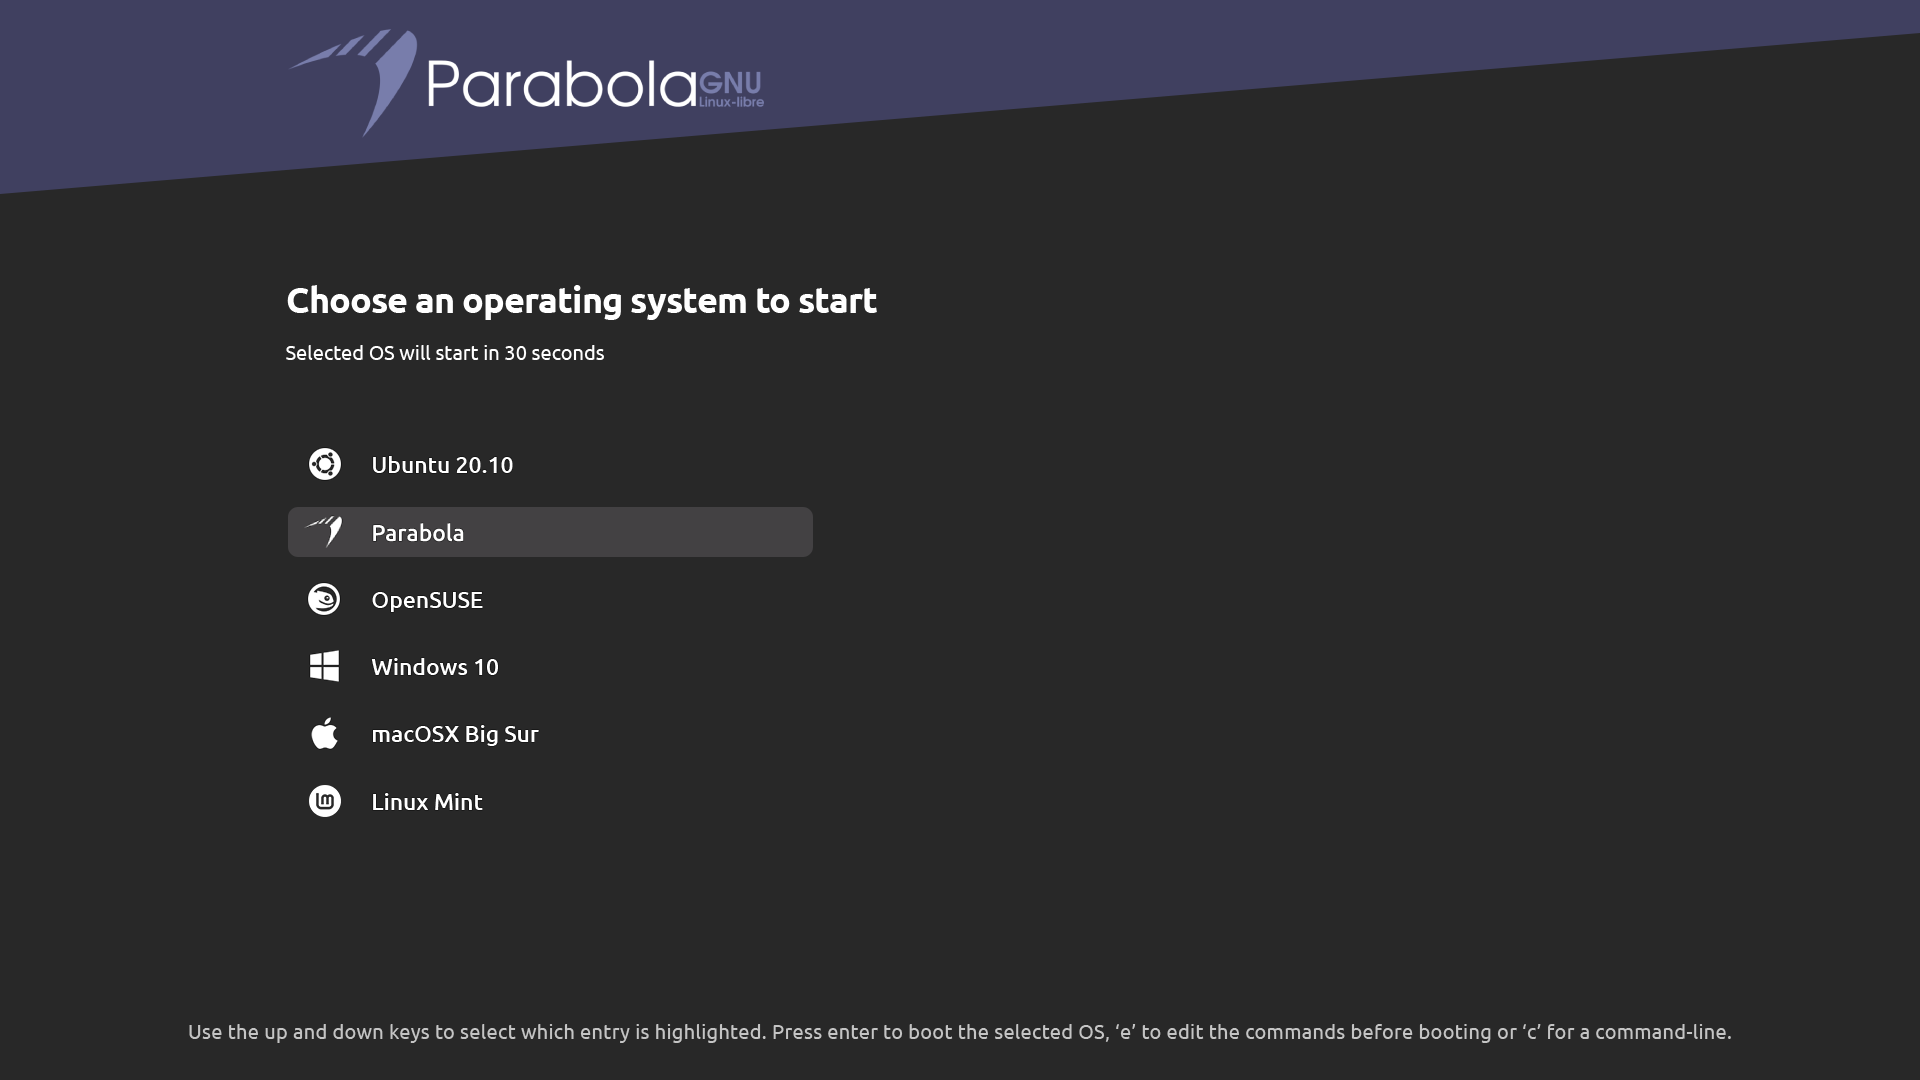The image size is (1920, 1080).
Task: Click the Ubuntu logo icon
Action: click(324, 464)
